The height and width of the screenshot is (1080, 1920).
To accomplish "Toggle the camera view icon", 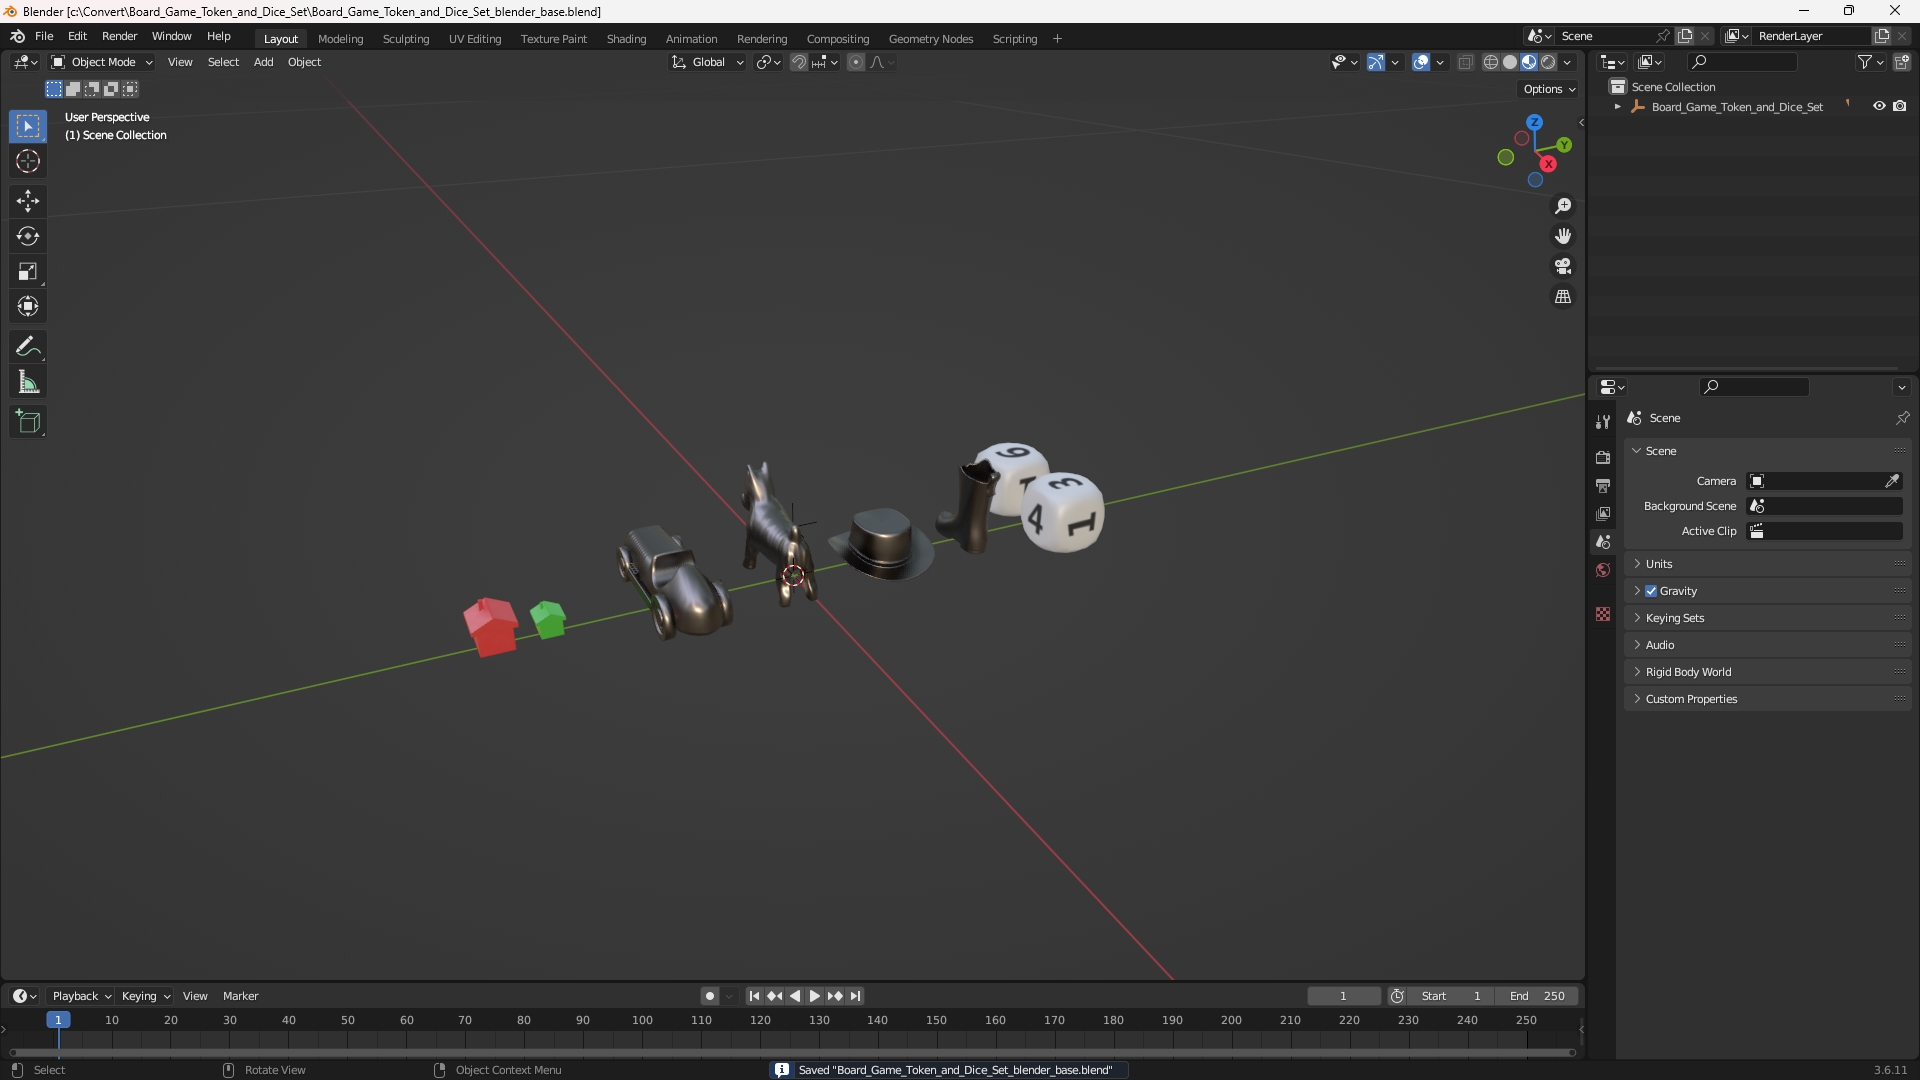I will 1563,266.
